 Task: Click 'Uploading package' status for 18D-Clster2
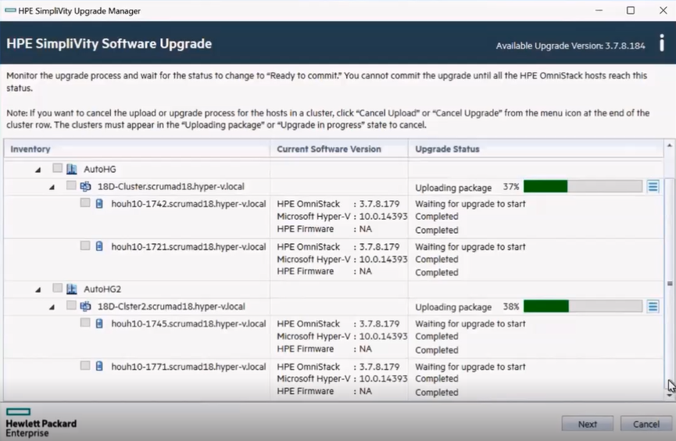coord(453,307)
